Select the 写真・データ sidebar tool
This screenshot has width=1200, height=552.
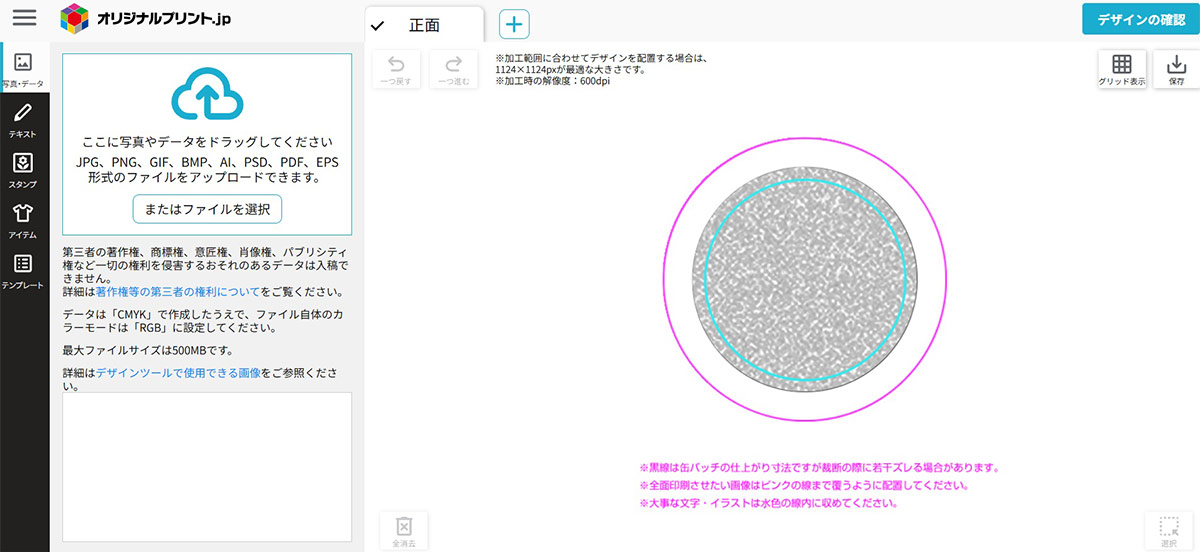click(x=24, y=70)
